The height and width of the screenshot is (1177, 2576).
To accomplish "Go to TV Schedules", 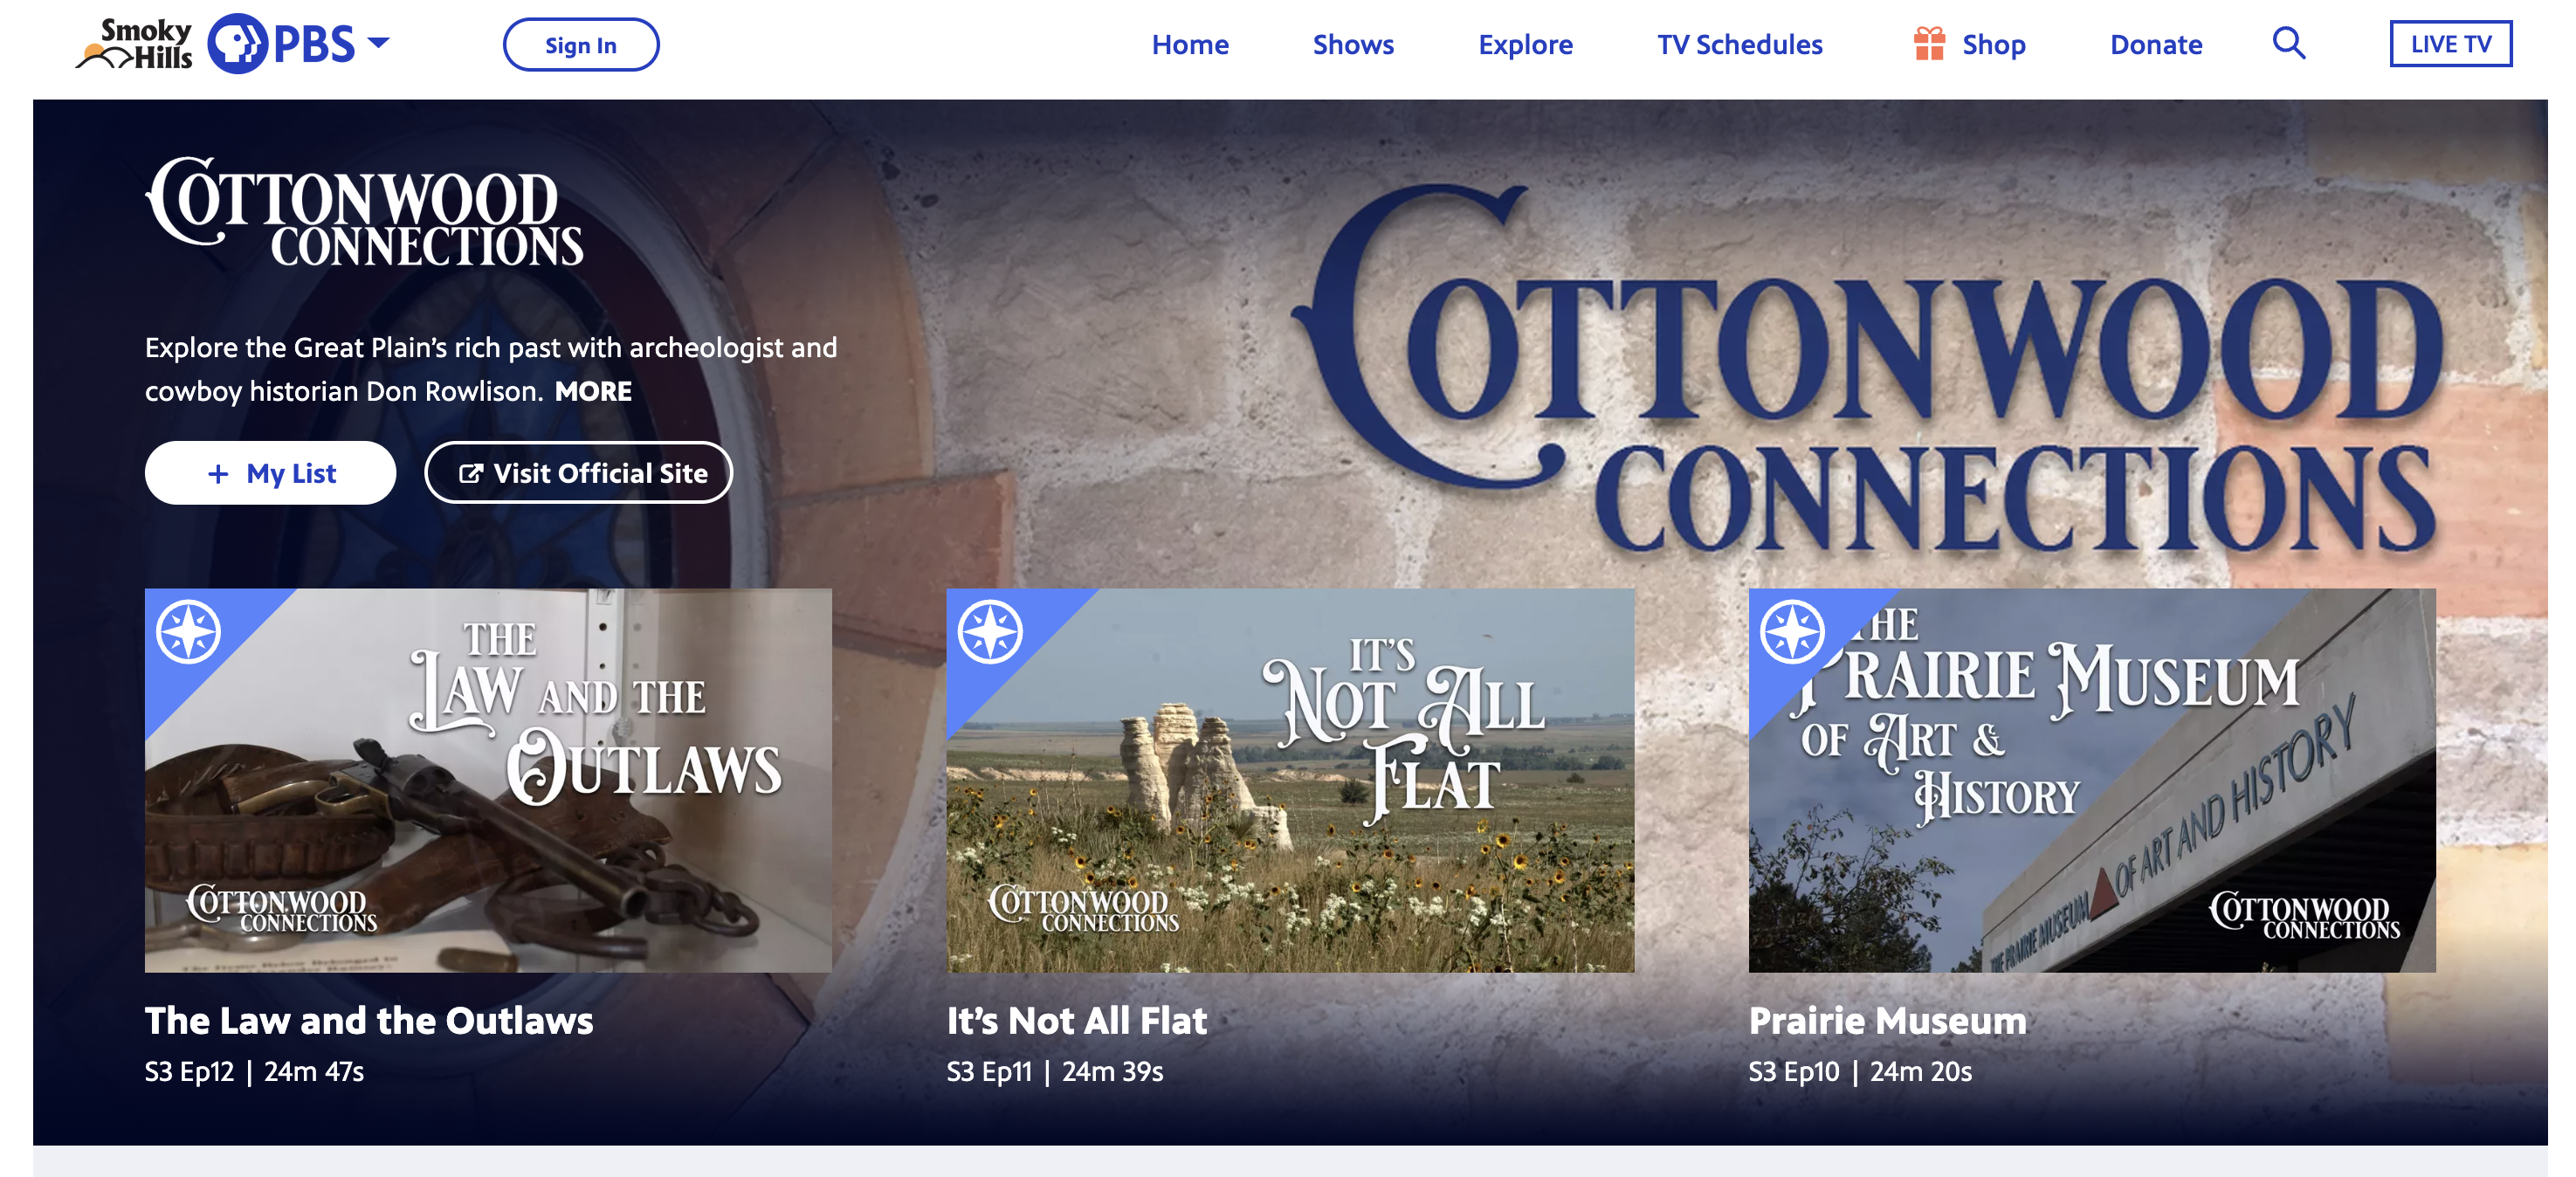I will tap(1739, 45).
